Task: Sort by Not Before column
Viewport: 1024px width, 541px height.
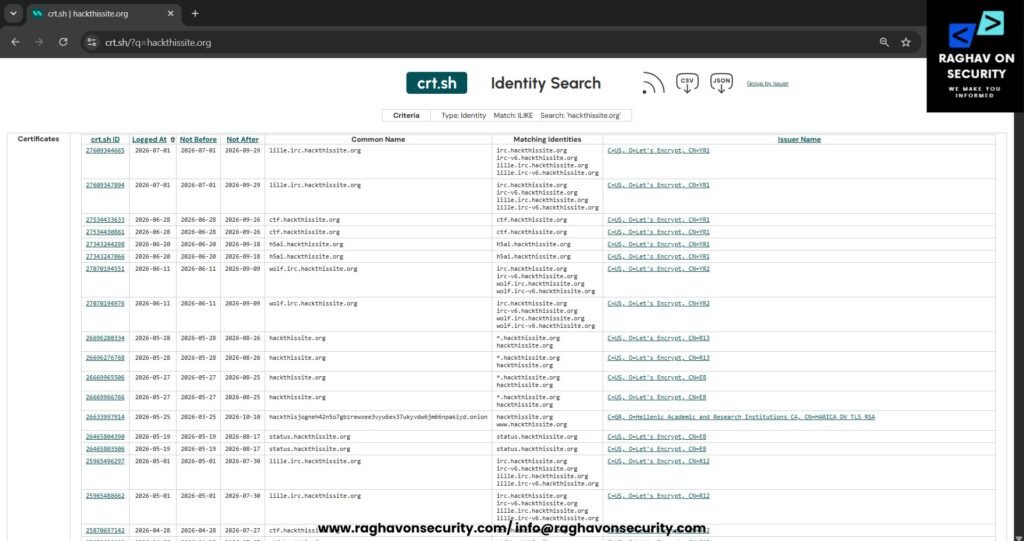Action: point(198,139)
